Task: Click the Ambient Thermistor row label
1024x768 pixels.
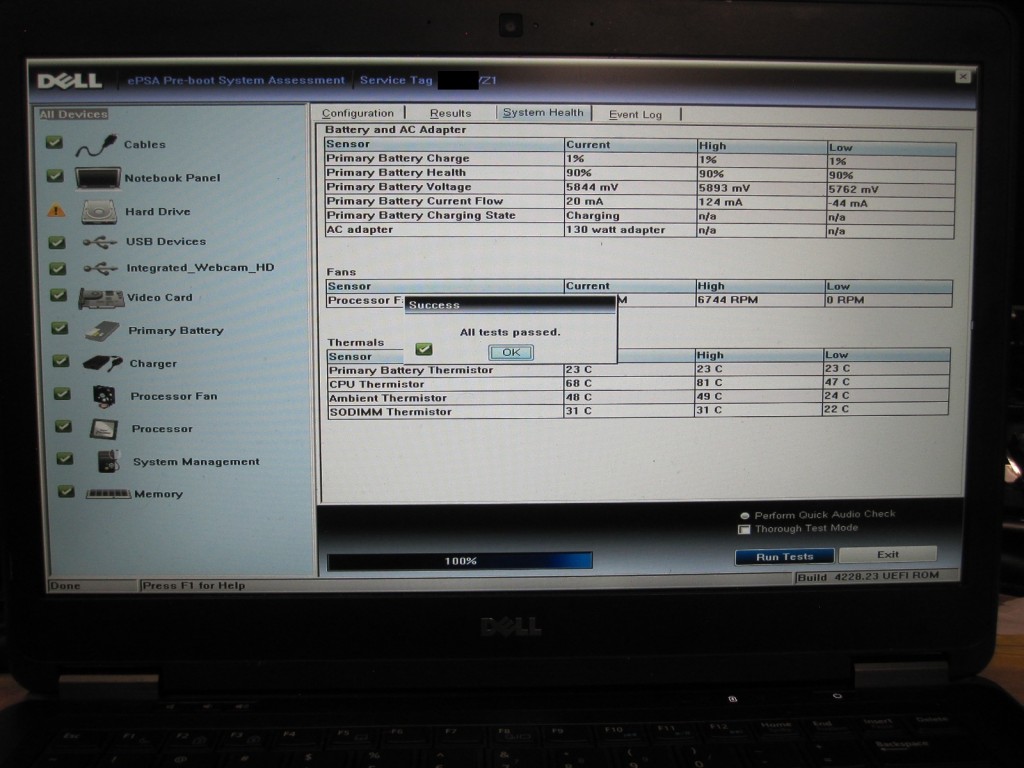Action: click(x=388, y=398)
